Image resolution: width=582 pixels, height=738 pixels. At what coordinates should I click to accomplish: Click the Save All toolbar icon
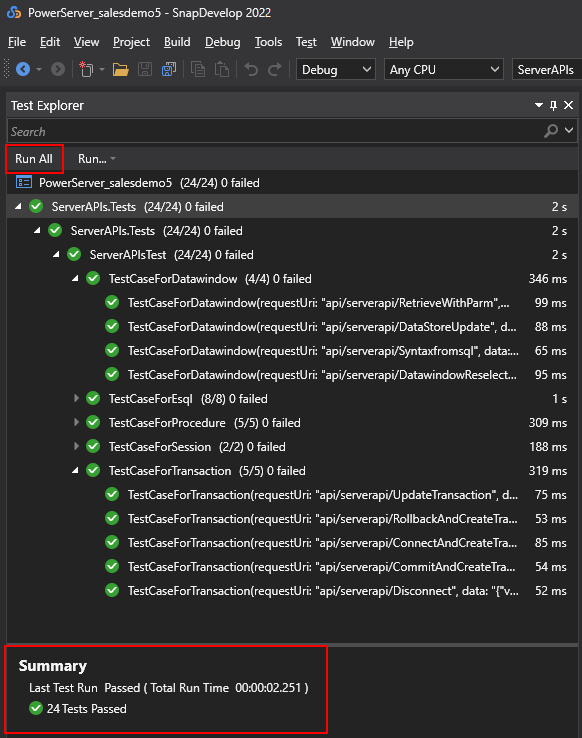(x=168, y=70)
